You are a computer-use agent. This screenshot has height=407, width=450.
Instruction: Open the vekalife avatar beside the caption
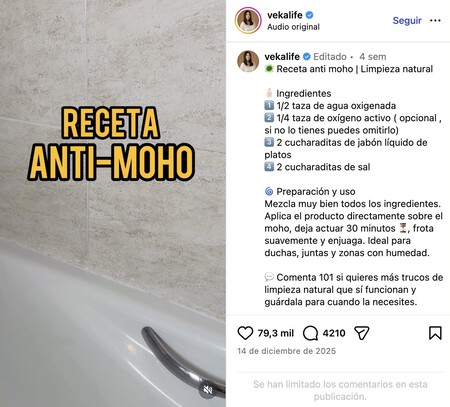pyautogui.click(x=248, y=61)
